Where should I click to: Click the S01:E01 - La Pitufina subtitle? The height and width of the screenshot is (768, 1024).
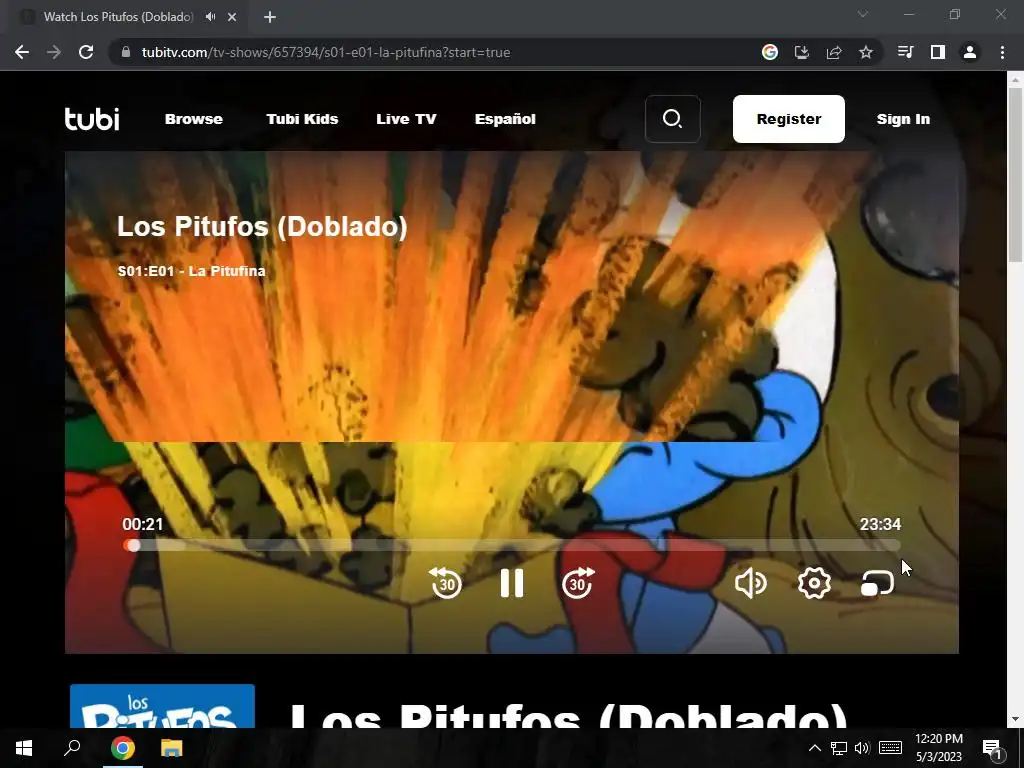click(x=191, y=271)
